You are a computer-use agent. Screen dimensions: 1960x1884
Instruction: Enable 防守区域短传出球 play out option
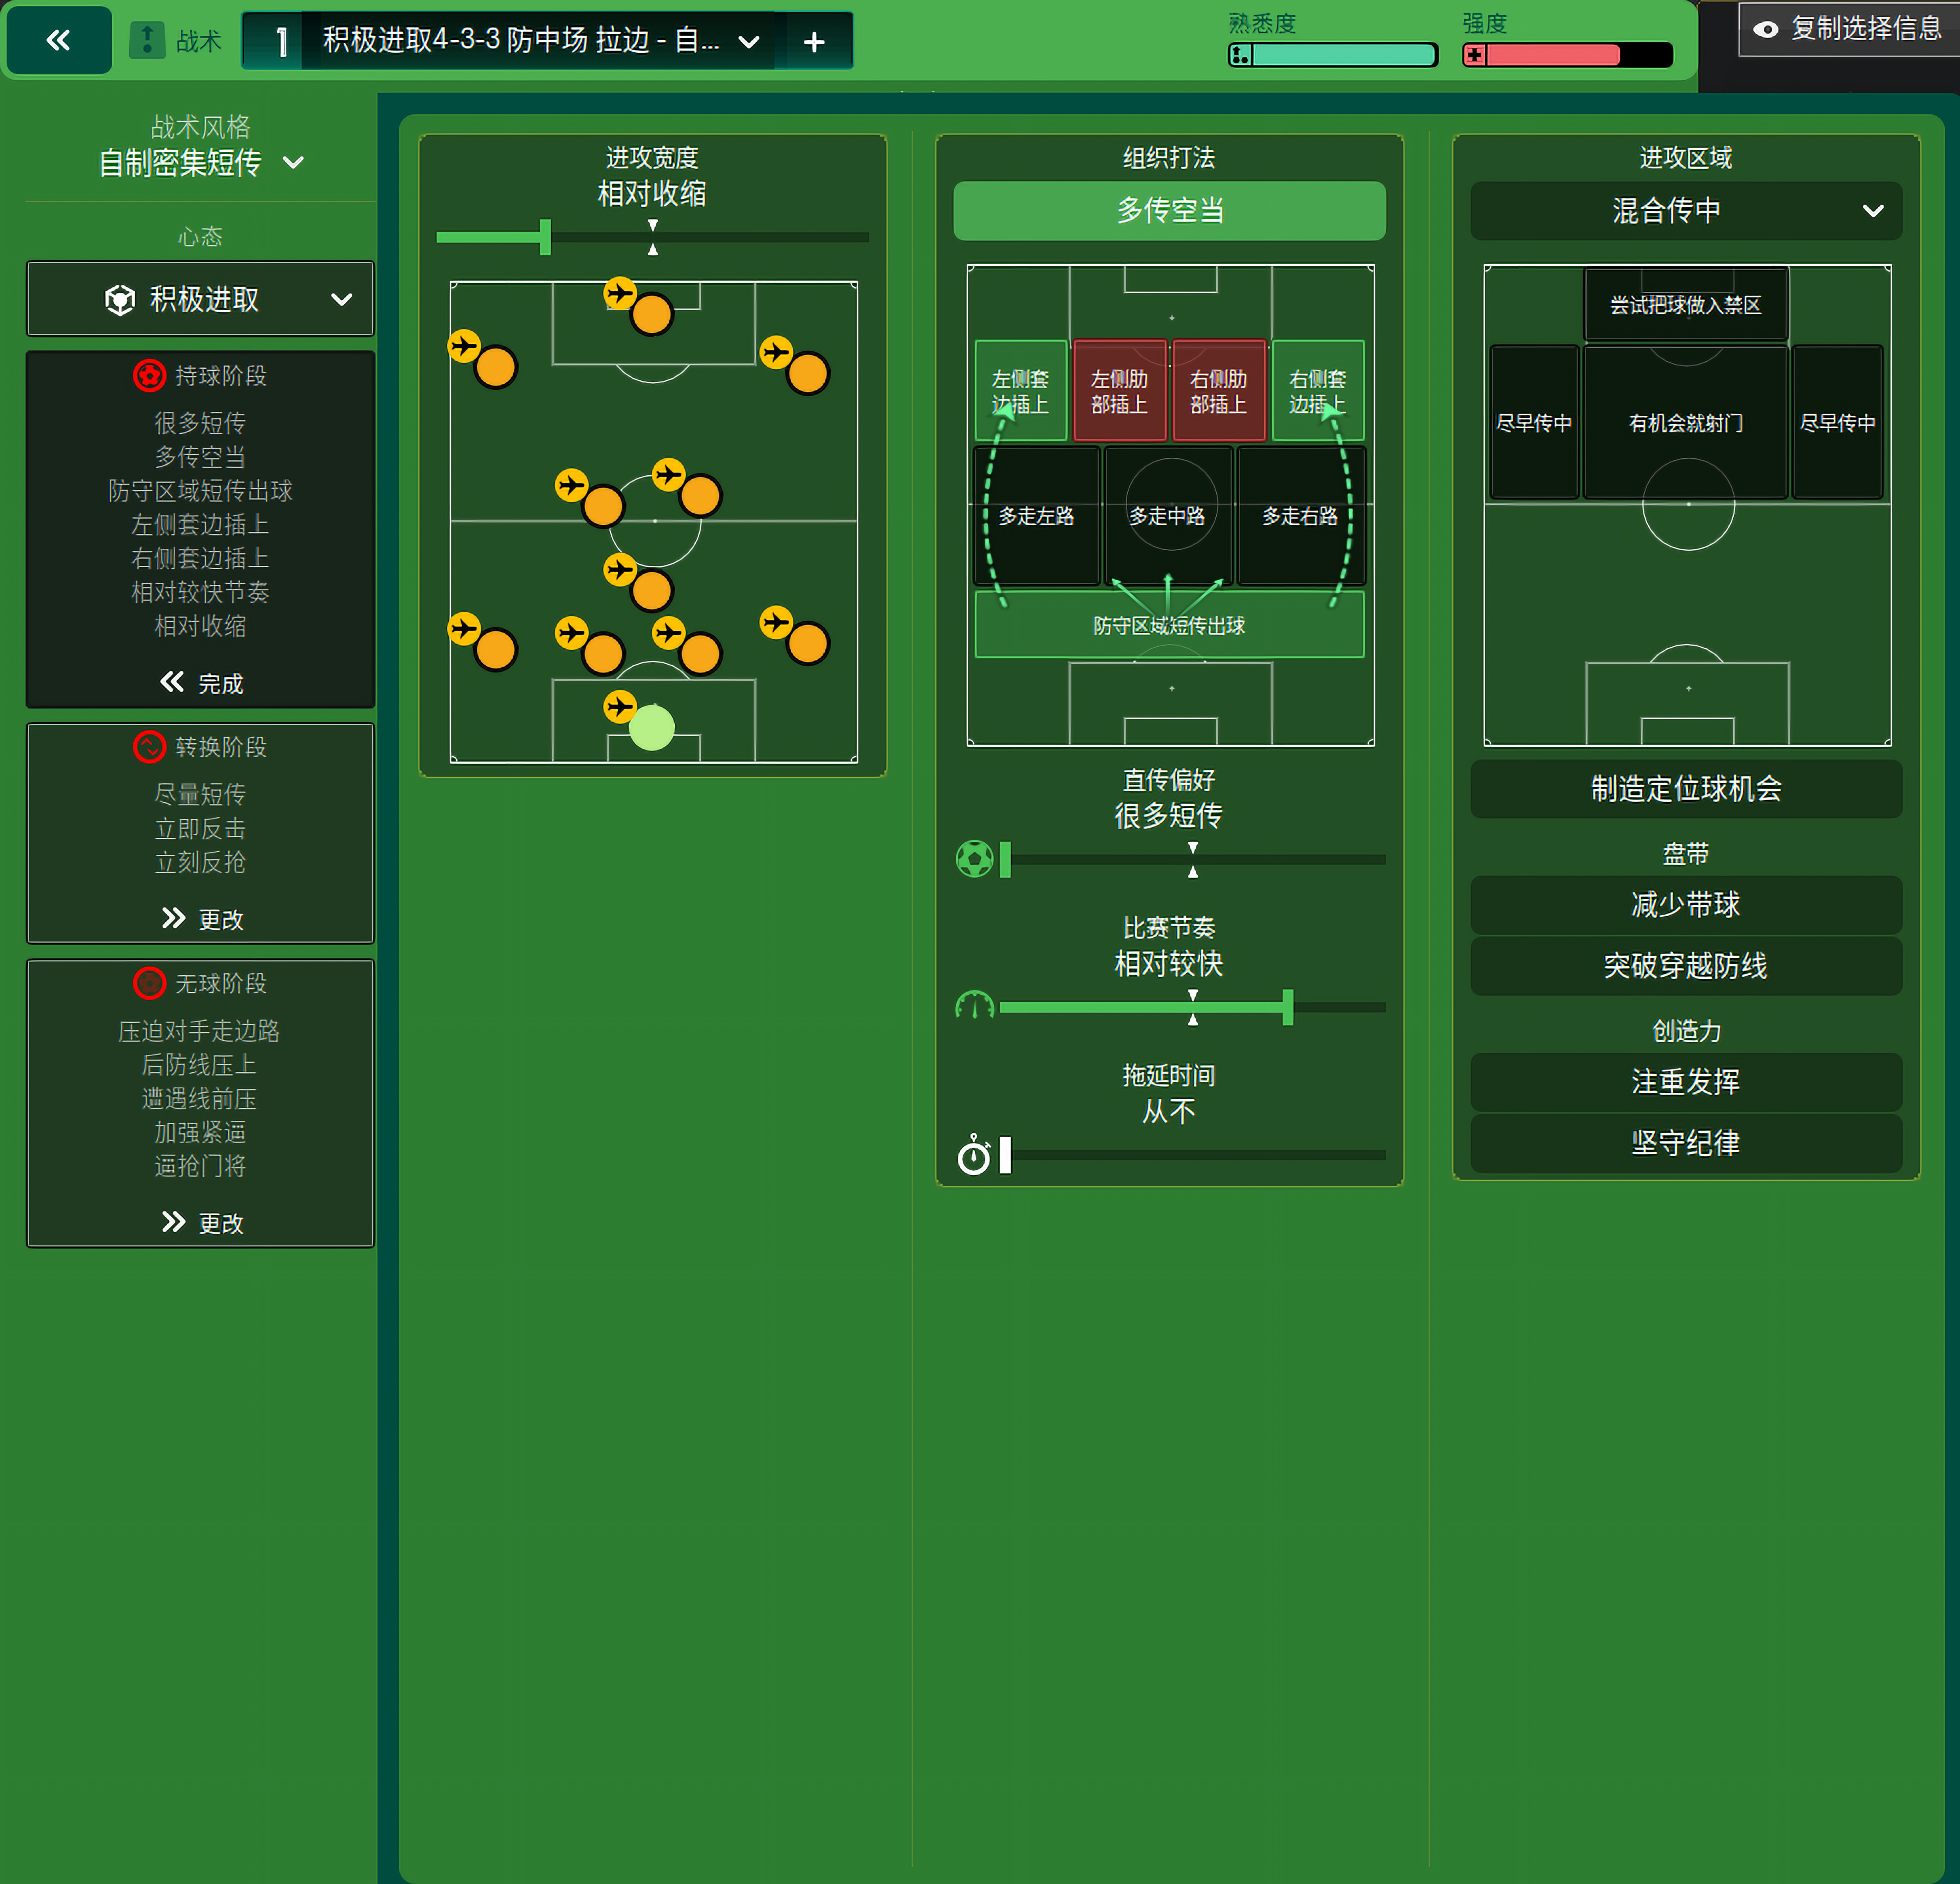tap(1168, 626)
